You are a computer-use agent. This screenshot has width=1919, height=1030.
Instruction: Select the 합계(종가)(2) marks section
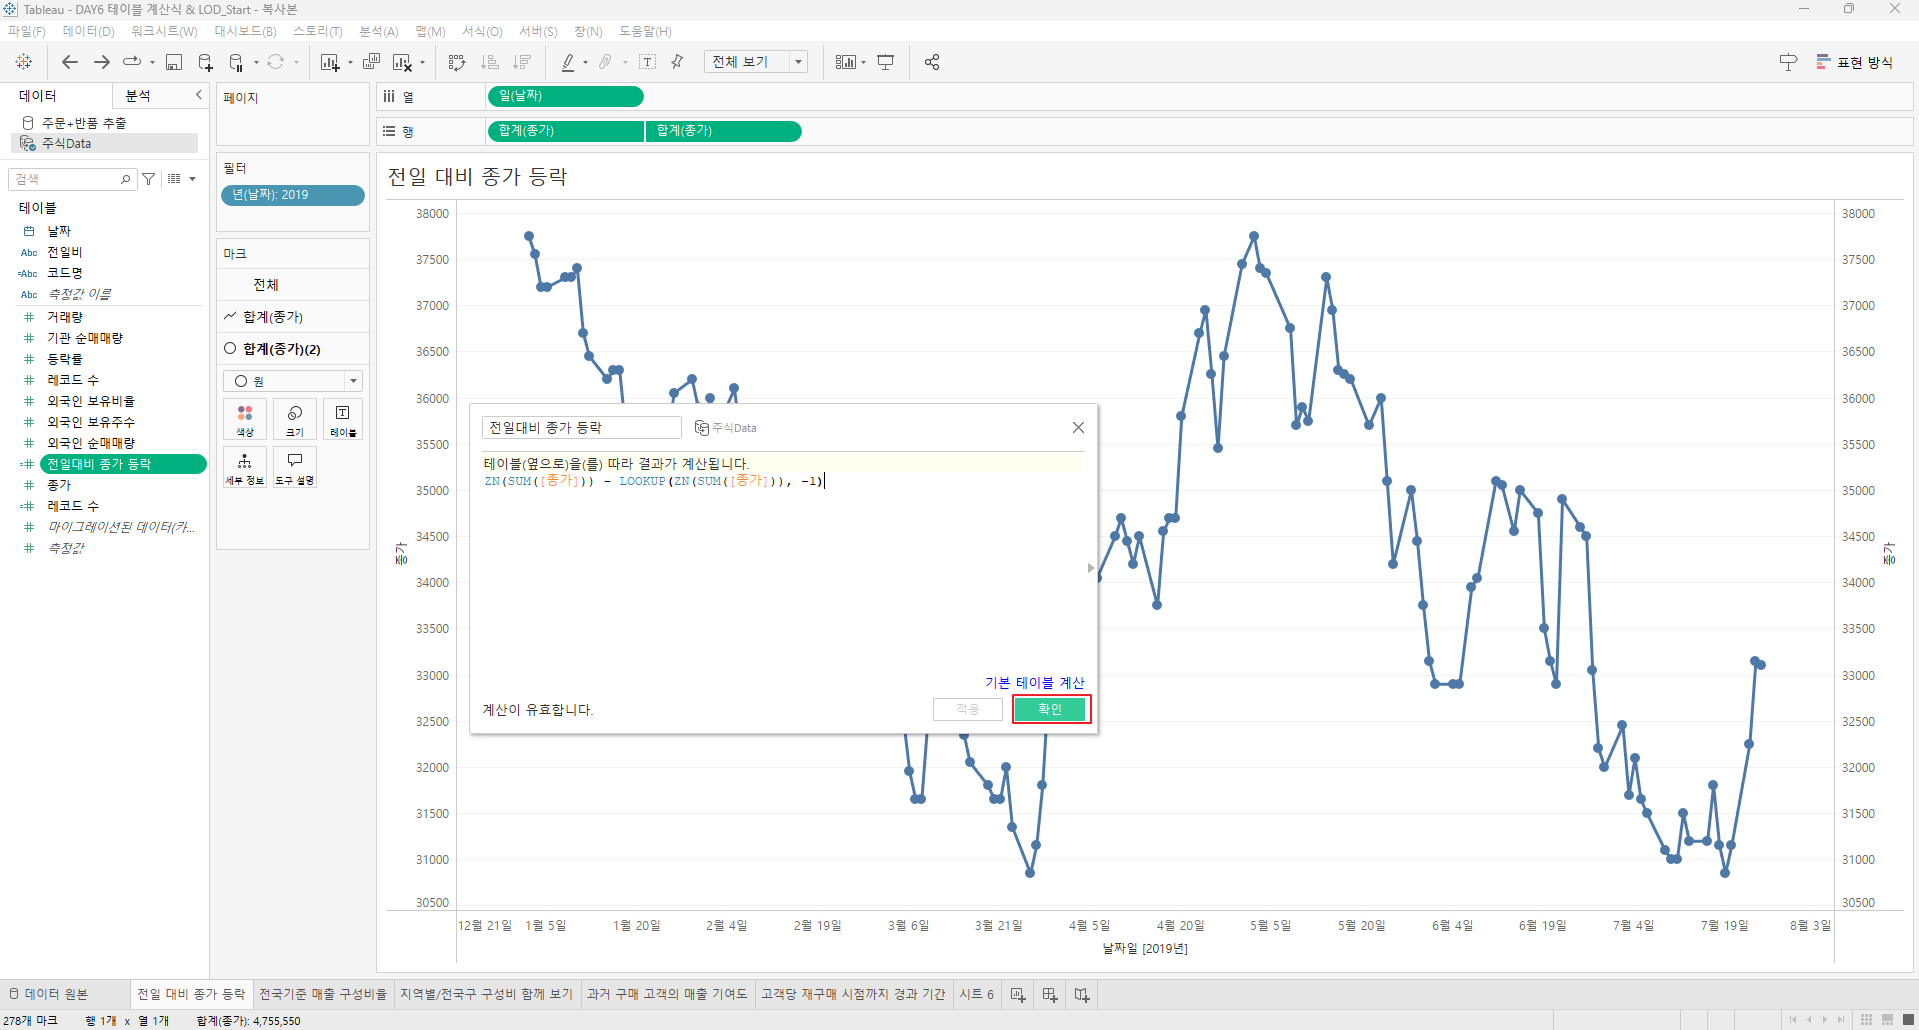click(x=293, y=348)
